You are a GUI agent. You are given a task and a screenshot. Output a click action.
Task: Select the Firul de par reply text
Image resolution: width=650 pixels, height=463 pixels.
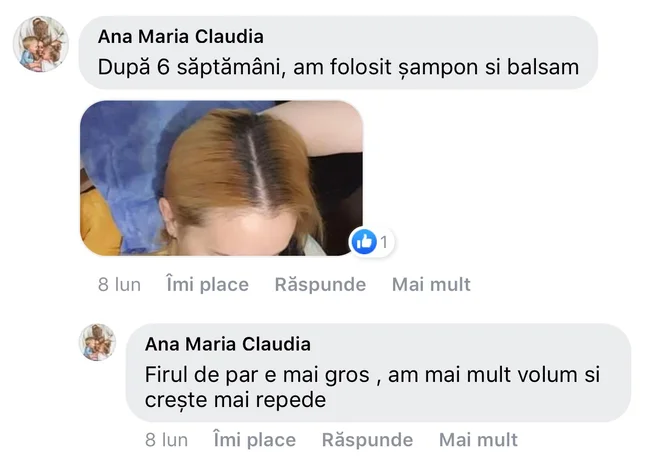372,387
